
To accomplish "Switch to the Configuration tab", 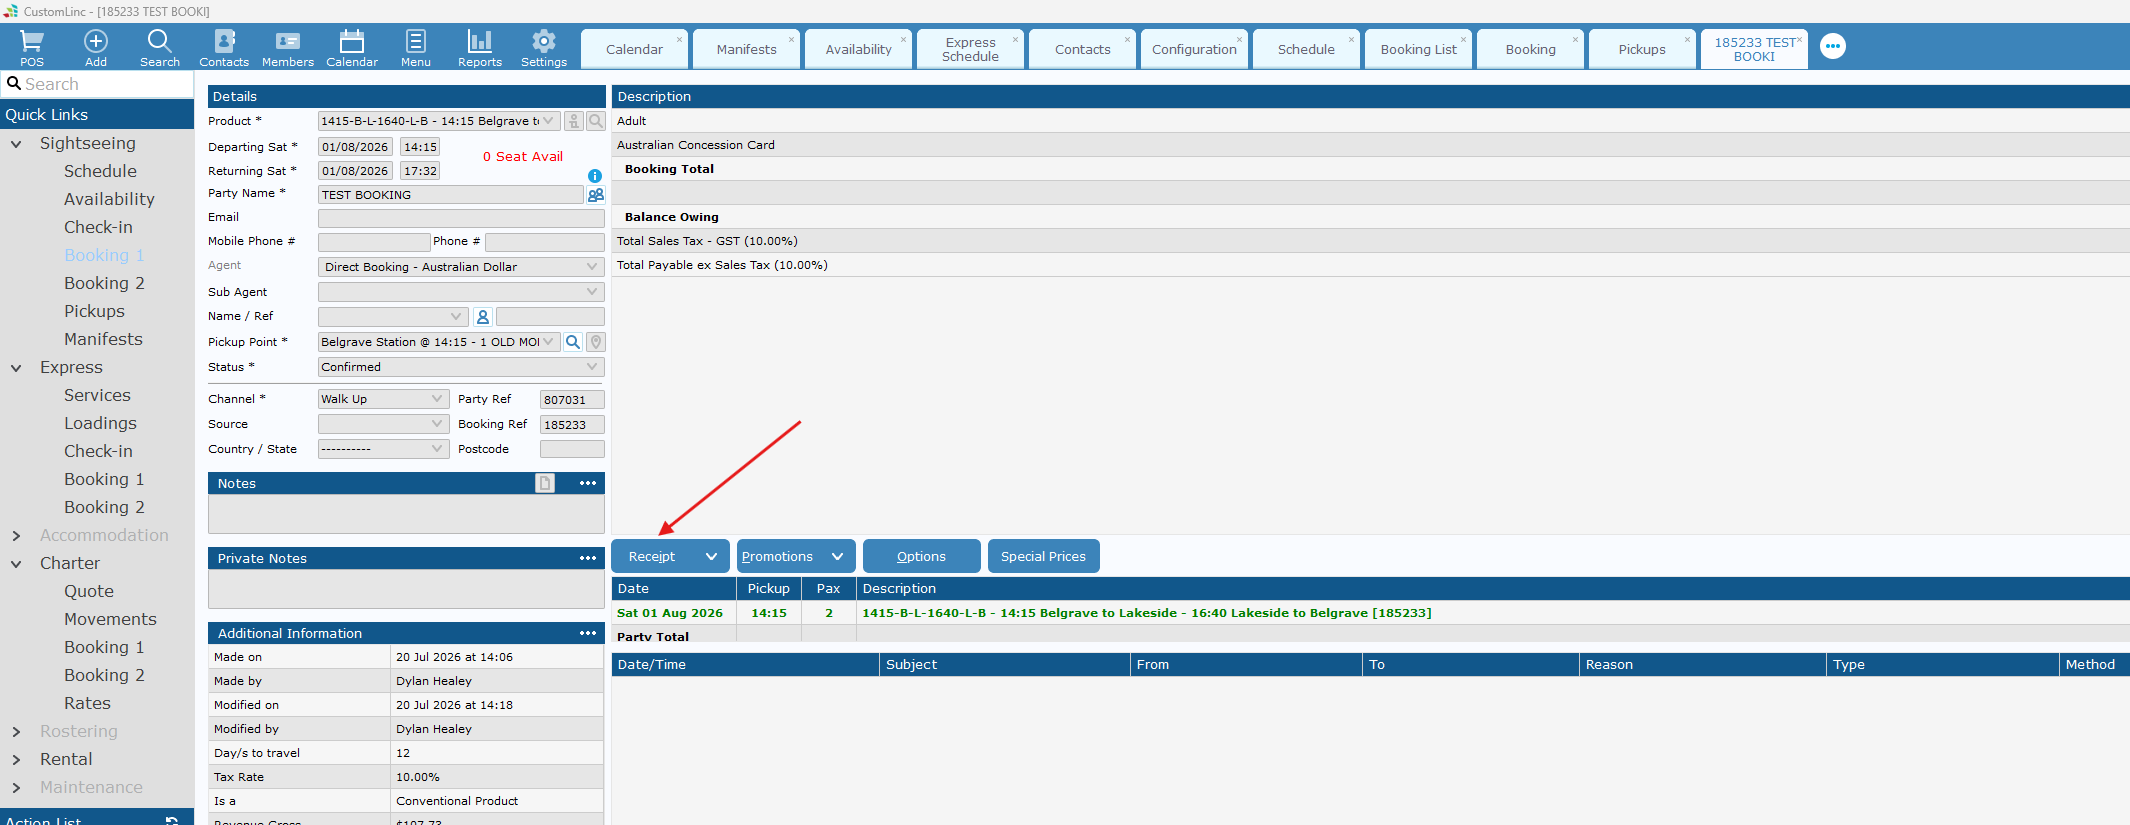I will point(1194,49).
